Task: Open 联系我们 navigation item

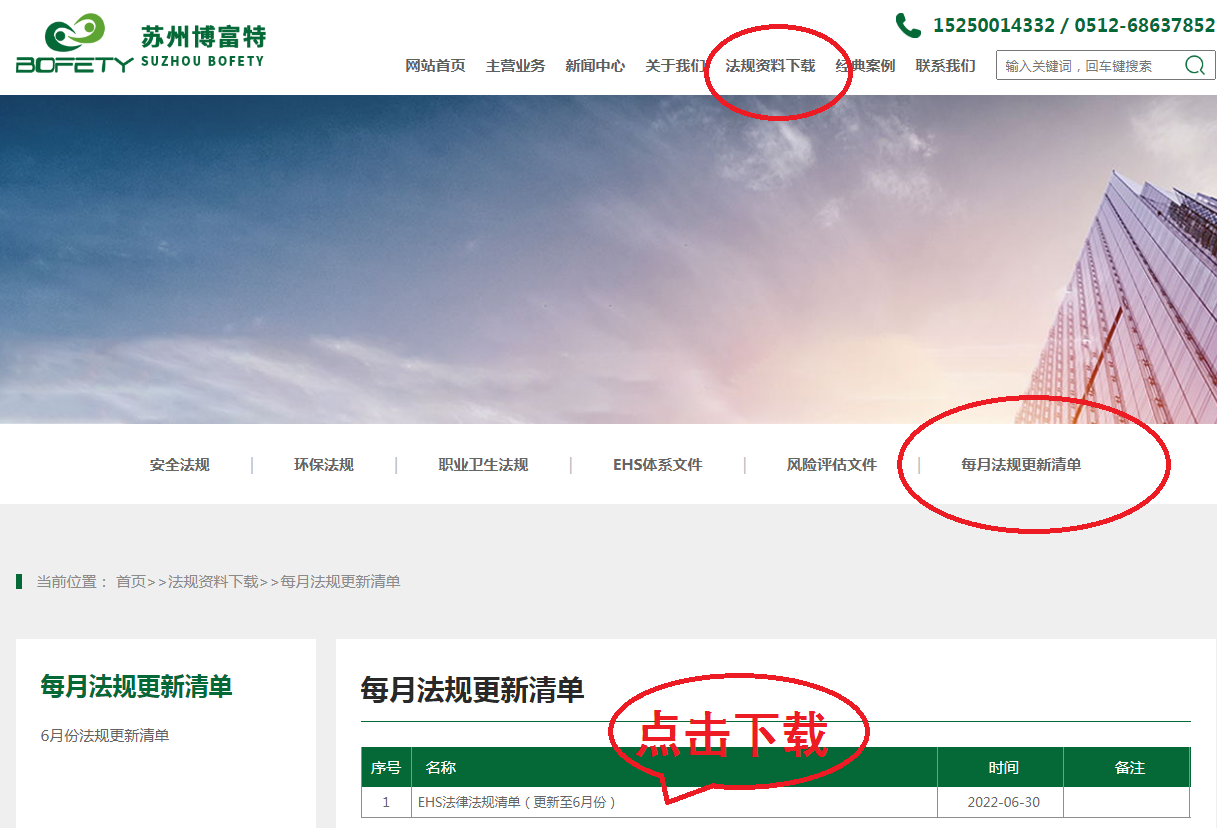Action: [x=945, y=66]
